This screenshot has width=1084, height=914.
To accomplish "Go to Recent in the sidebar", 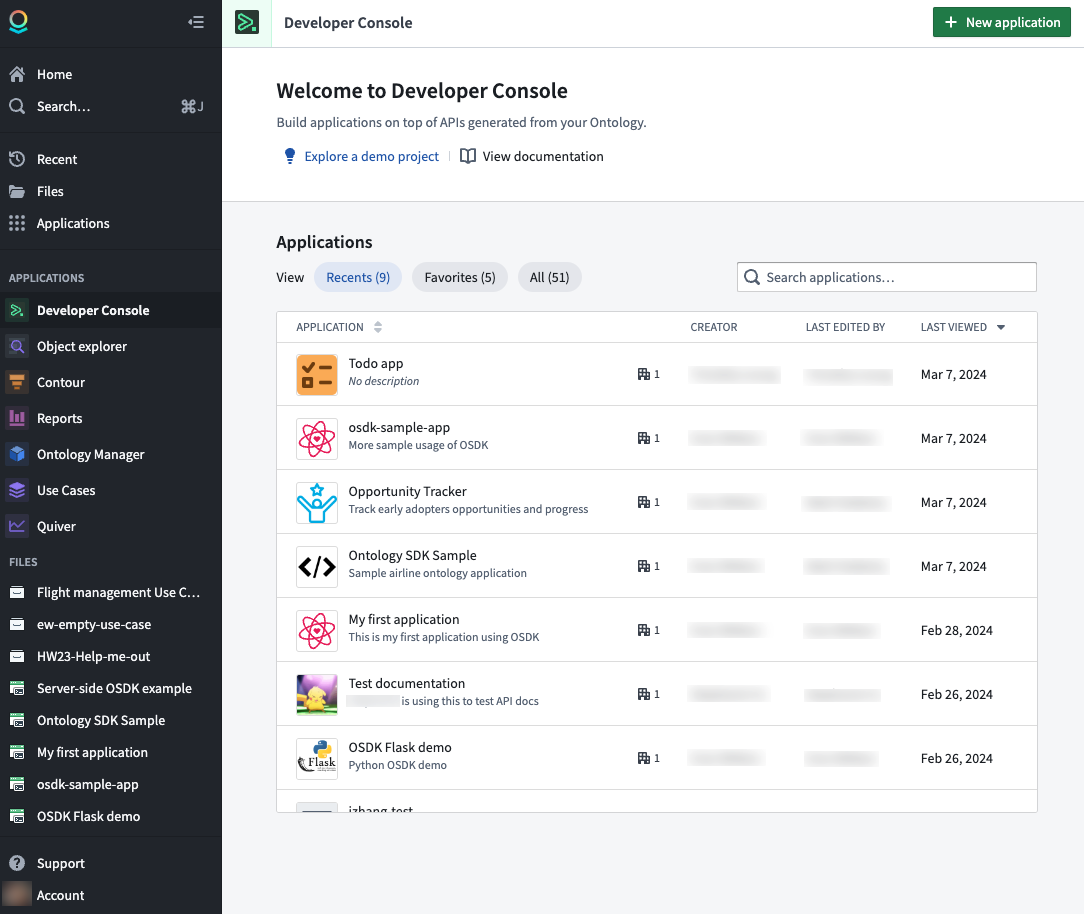I will click(56, 159).
